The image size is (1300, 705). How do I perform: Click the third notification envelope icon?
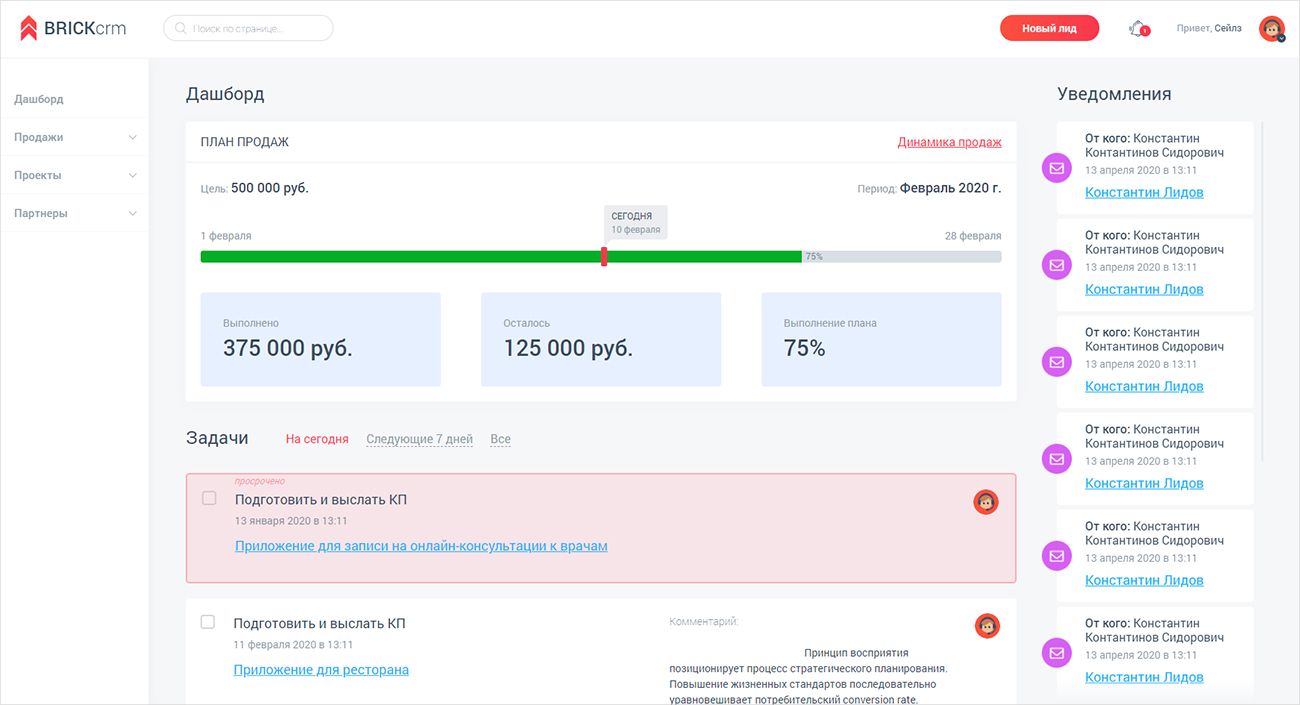coord(1057,362)
